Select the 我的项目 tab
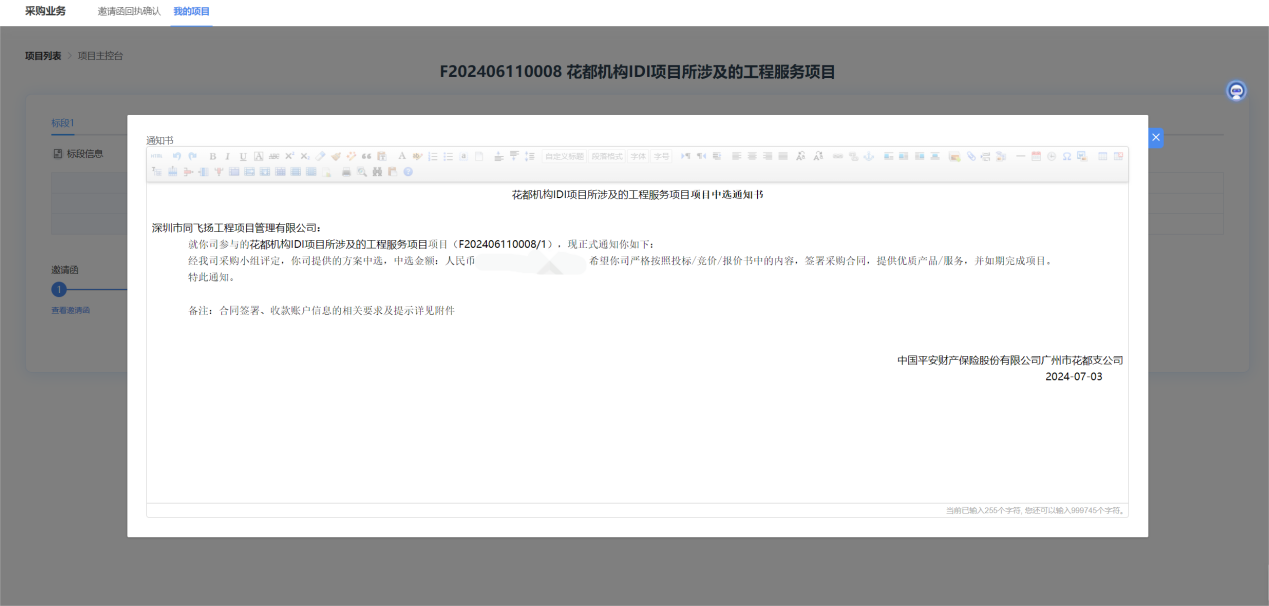The width and height of the screenshot is (1269, 606). [x=191, y=11]
